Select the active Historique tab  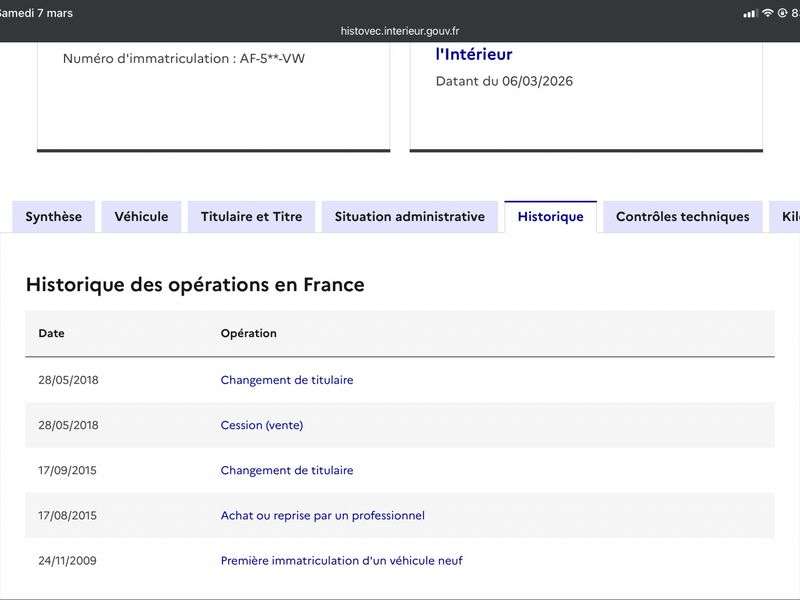tap(550, 217)
